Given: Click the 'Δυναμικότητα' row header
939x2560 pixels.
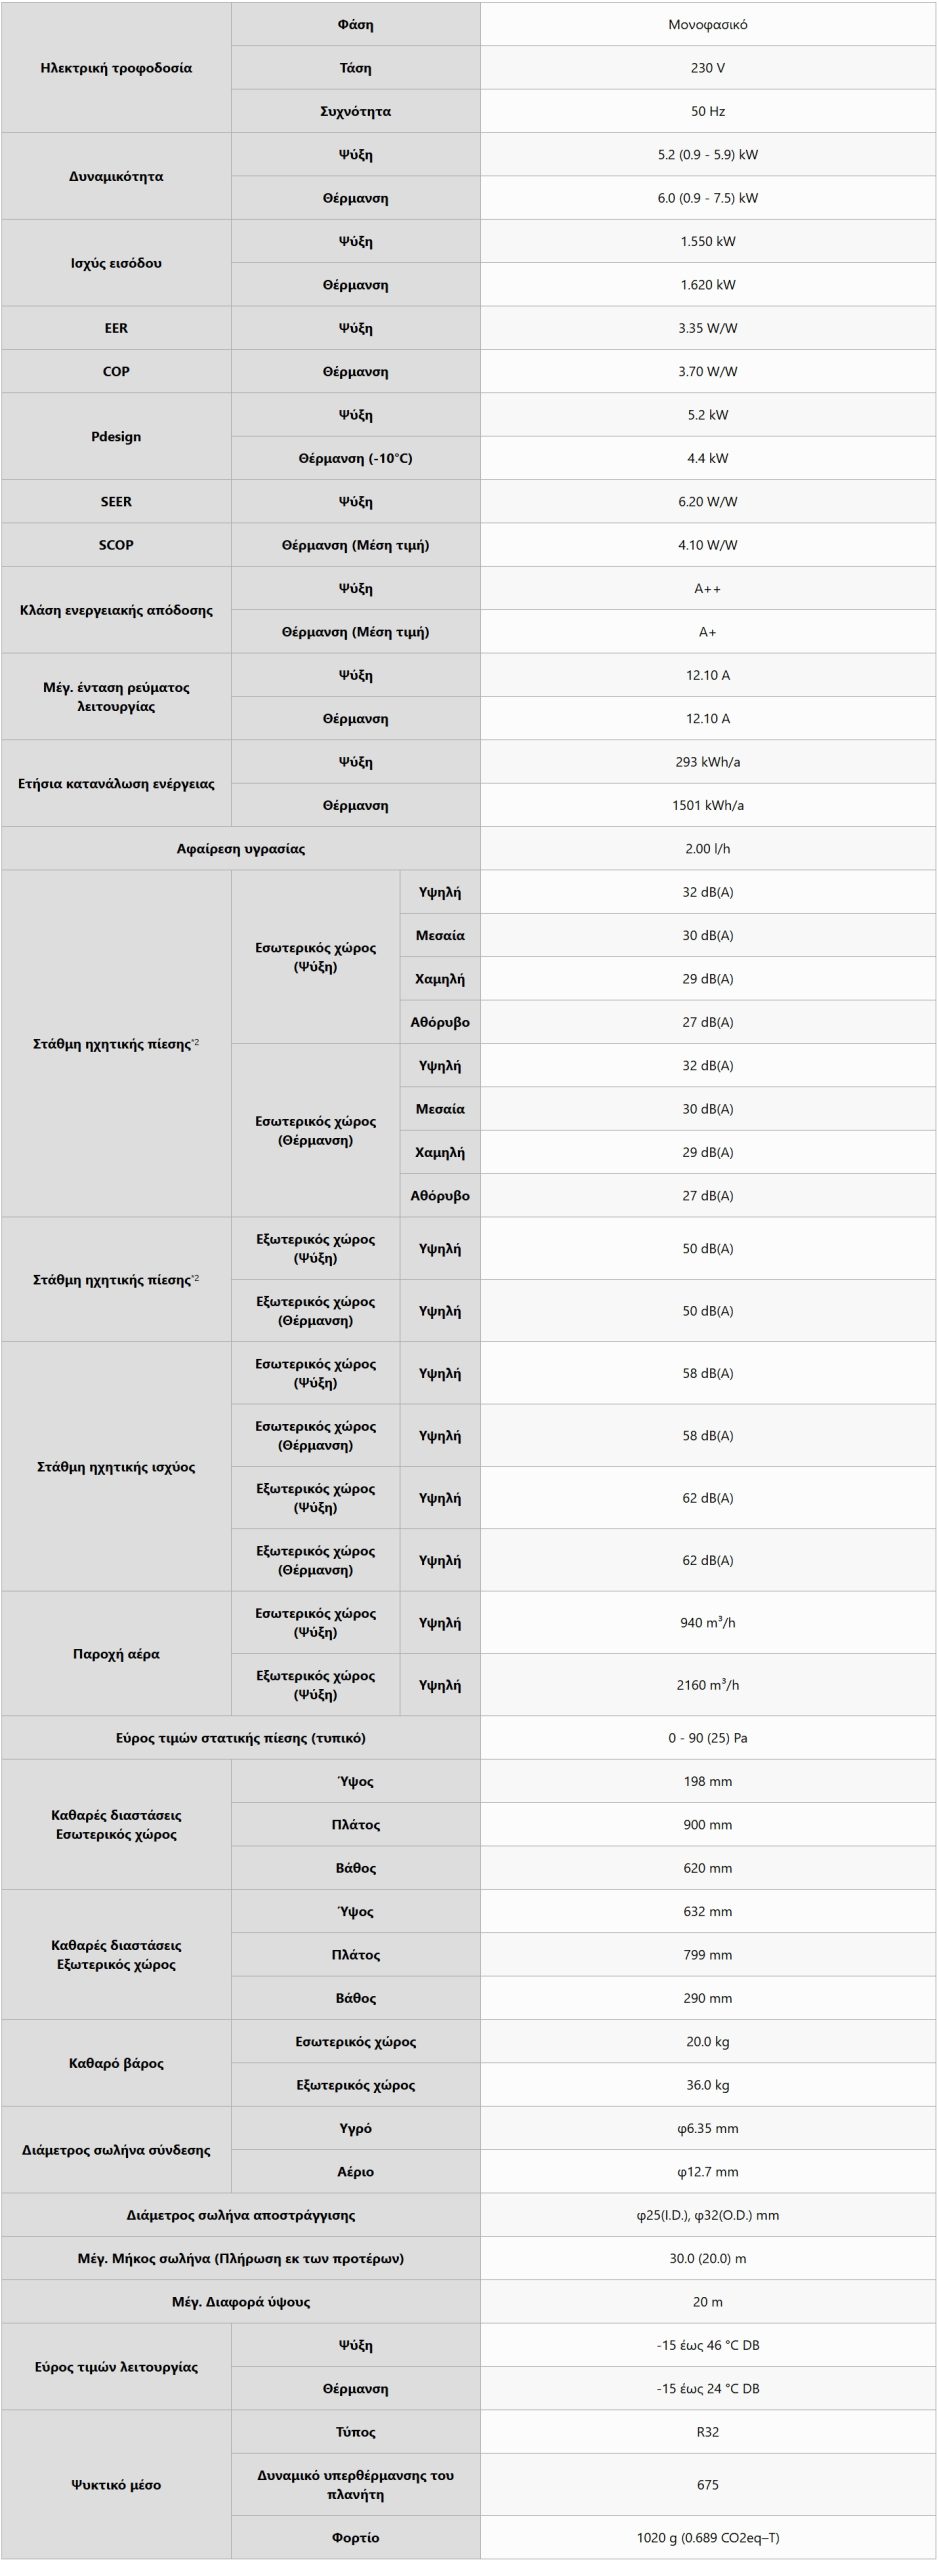Looking at the screenshot, I should (116, 176).
